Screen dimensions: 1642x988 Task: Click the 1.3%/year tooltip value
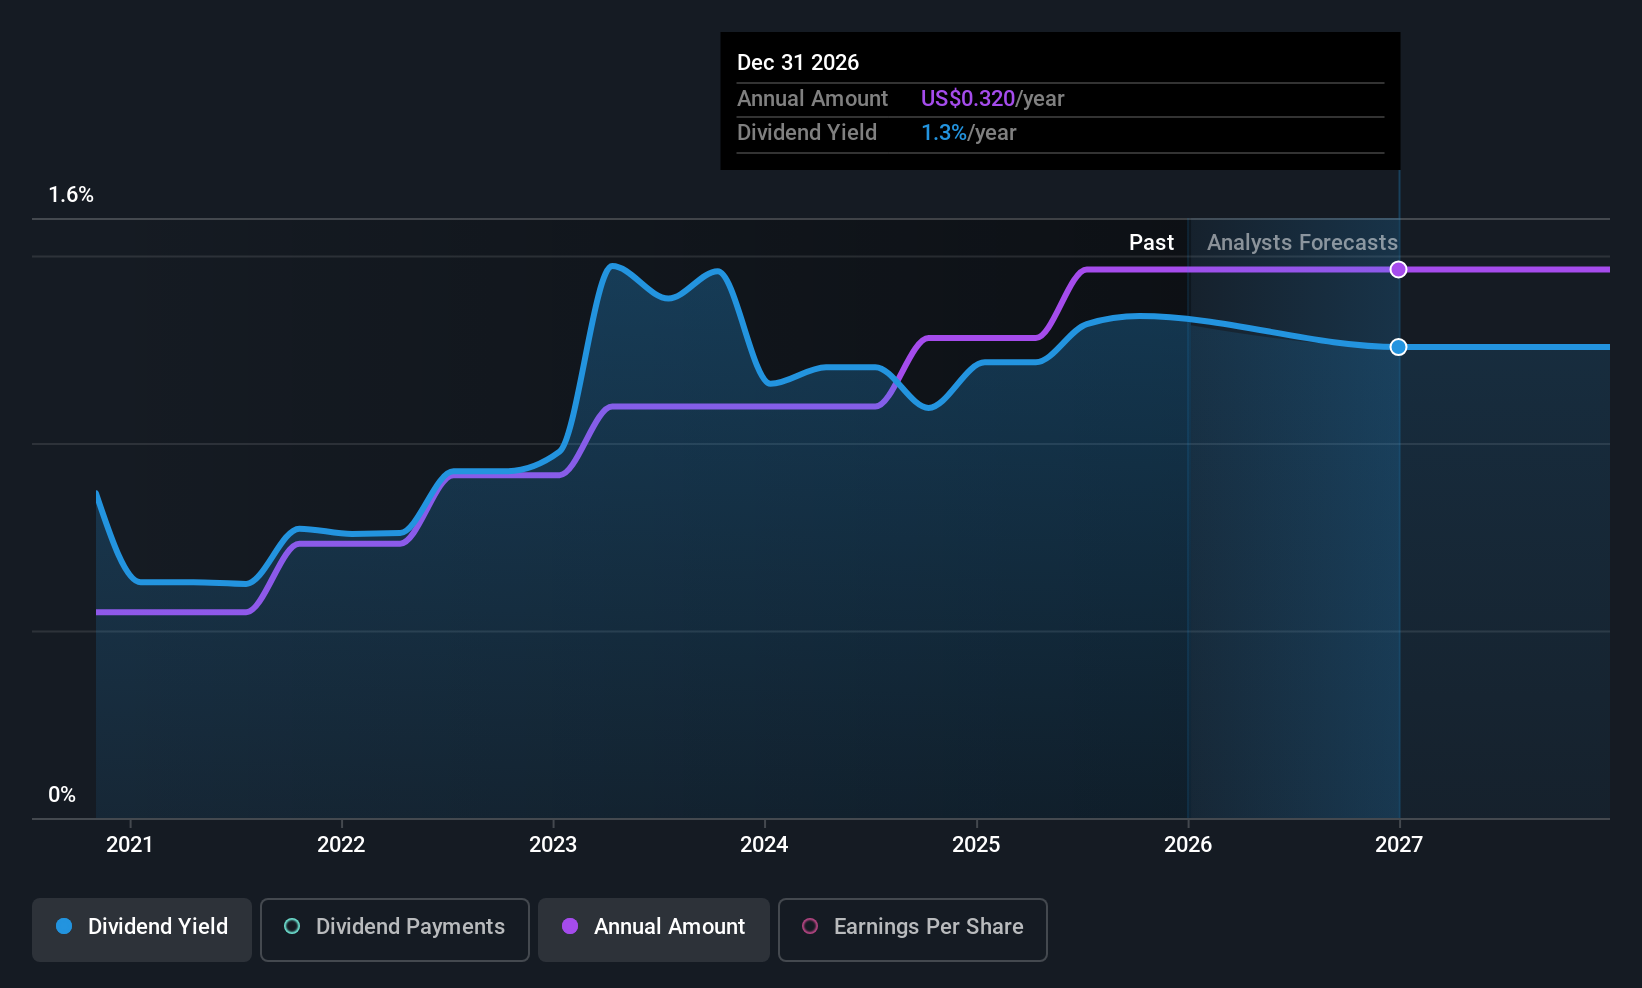pos(968,132)
